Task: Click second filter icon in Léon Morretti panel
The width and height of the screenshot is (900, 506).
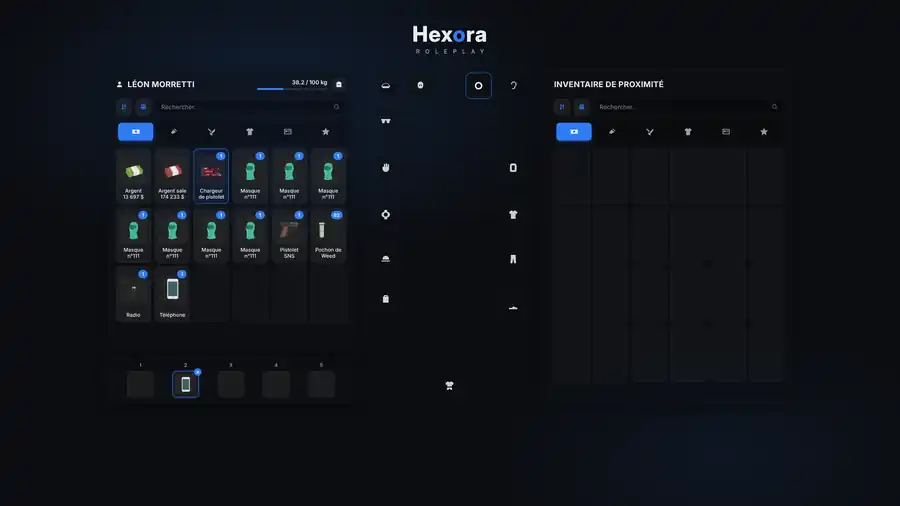Action: pyautogui.click(x=143, y=107)
